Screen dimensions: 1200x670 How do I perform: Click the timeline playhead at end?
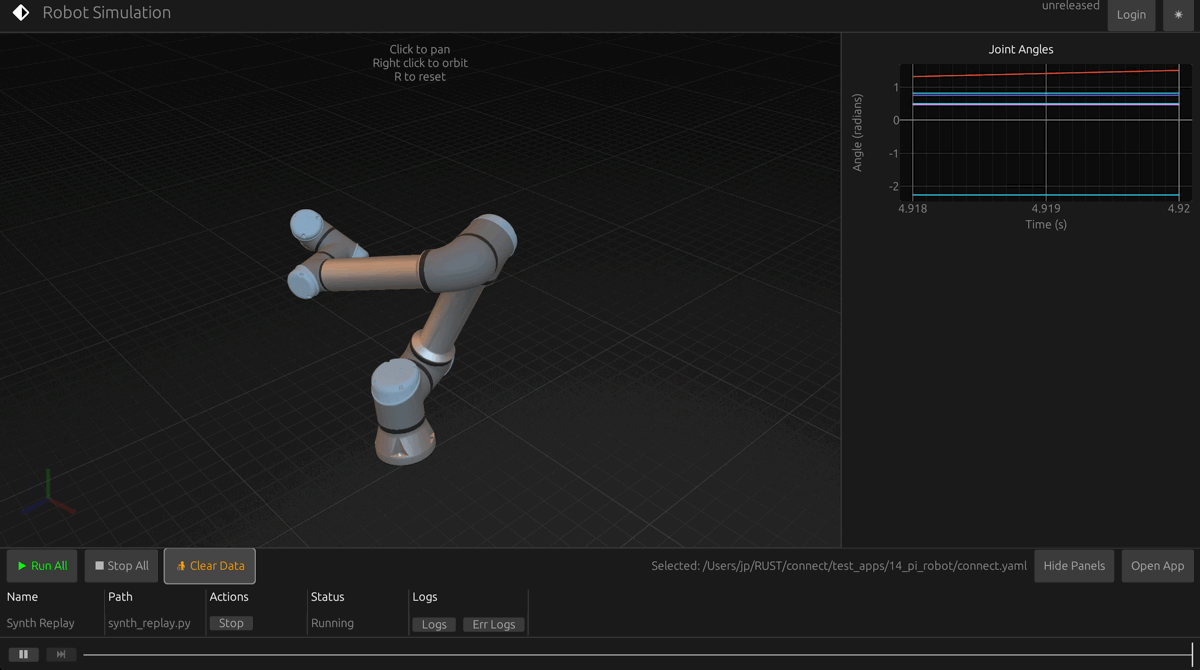1192,655
